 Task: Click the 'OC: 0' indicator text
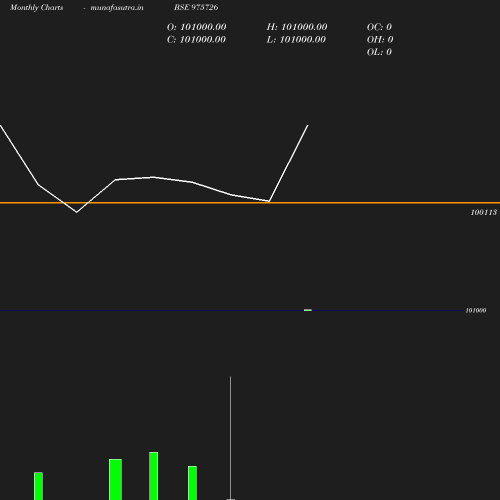coord(379,27)
